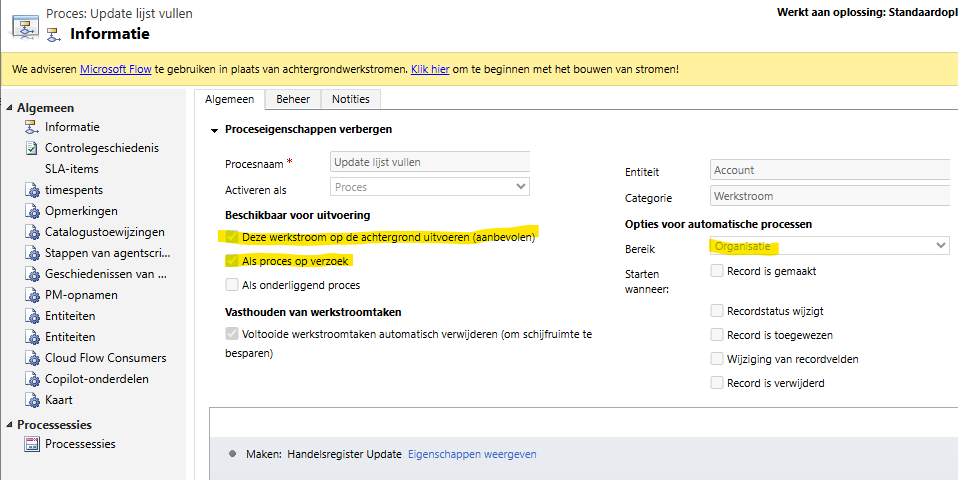Enable the 'Record is gemaakt' checkbox
The width and height of the screenshot is (958, 480).
tap(716, 271)
